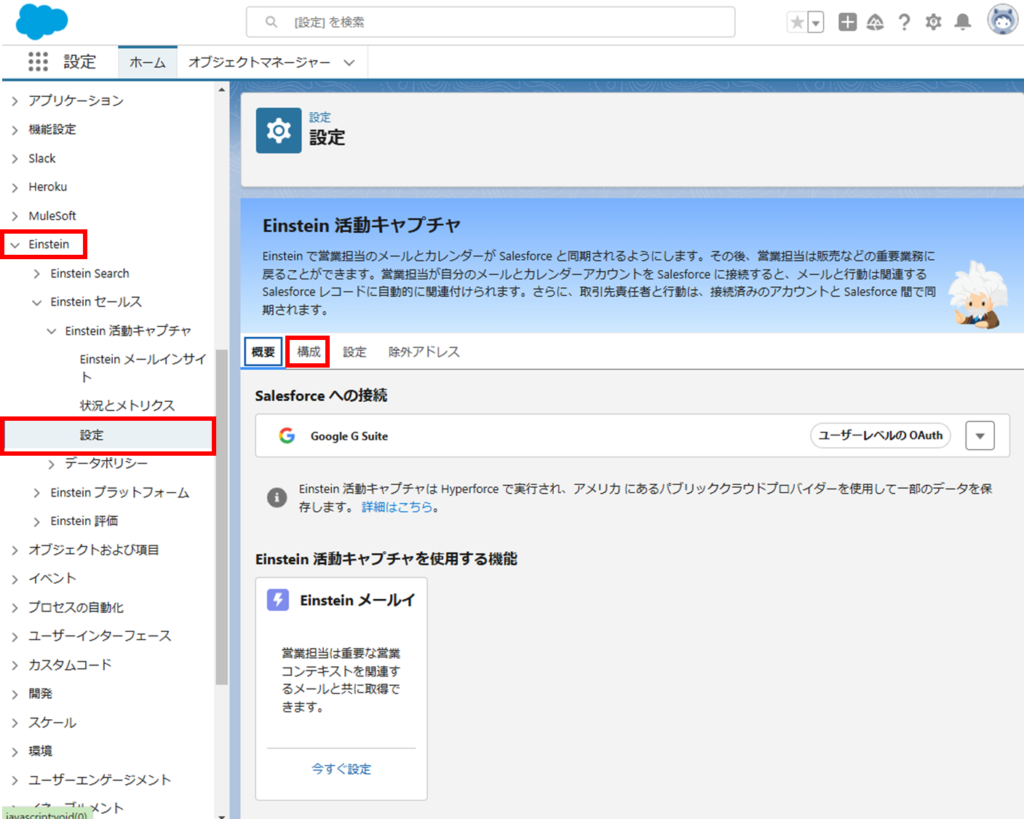Switch to the 概要 tab

point(263,352)
